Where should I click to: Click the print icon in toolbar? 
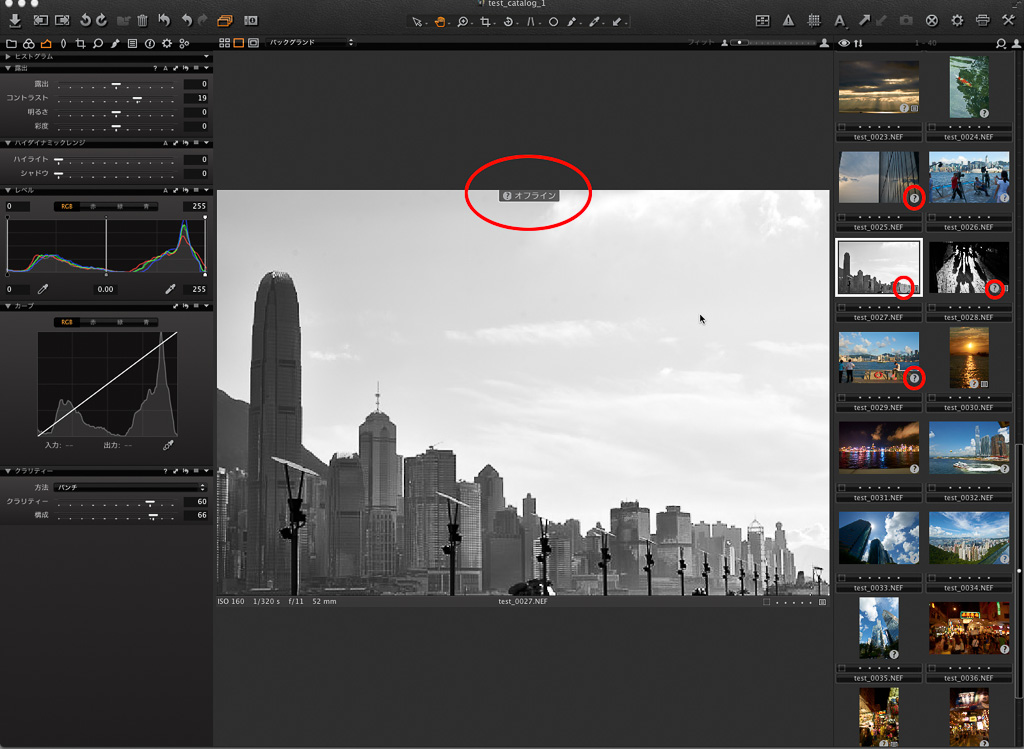(x=982, y=20)
